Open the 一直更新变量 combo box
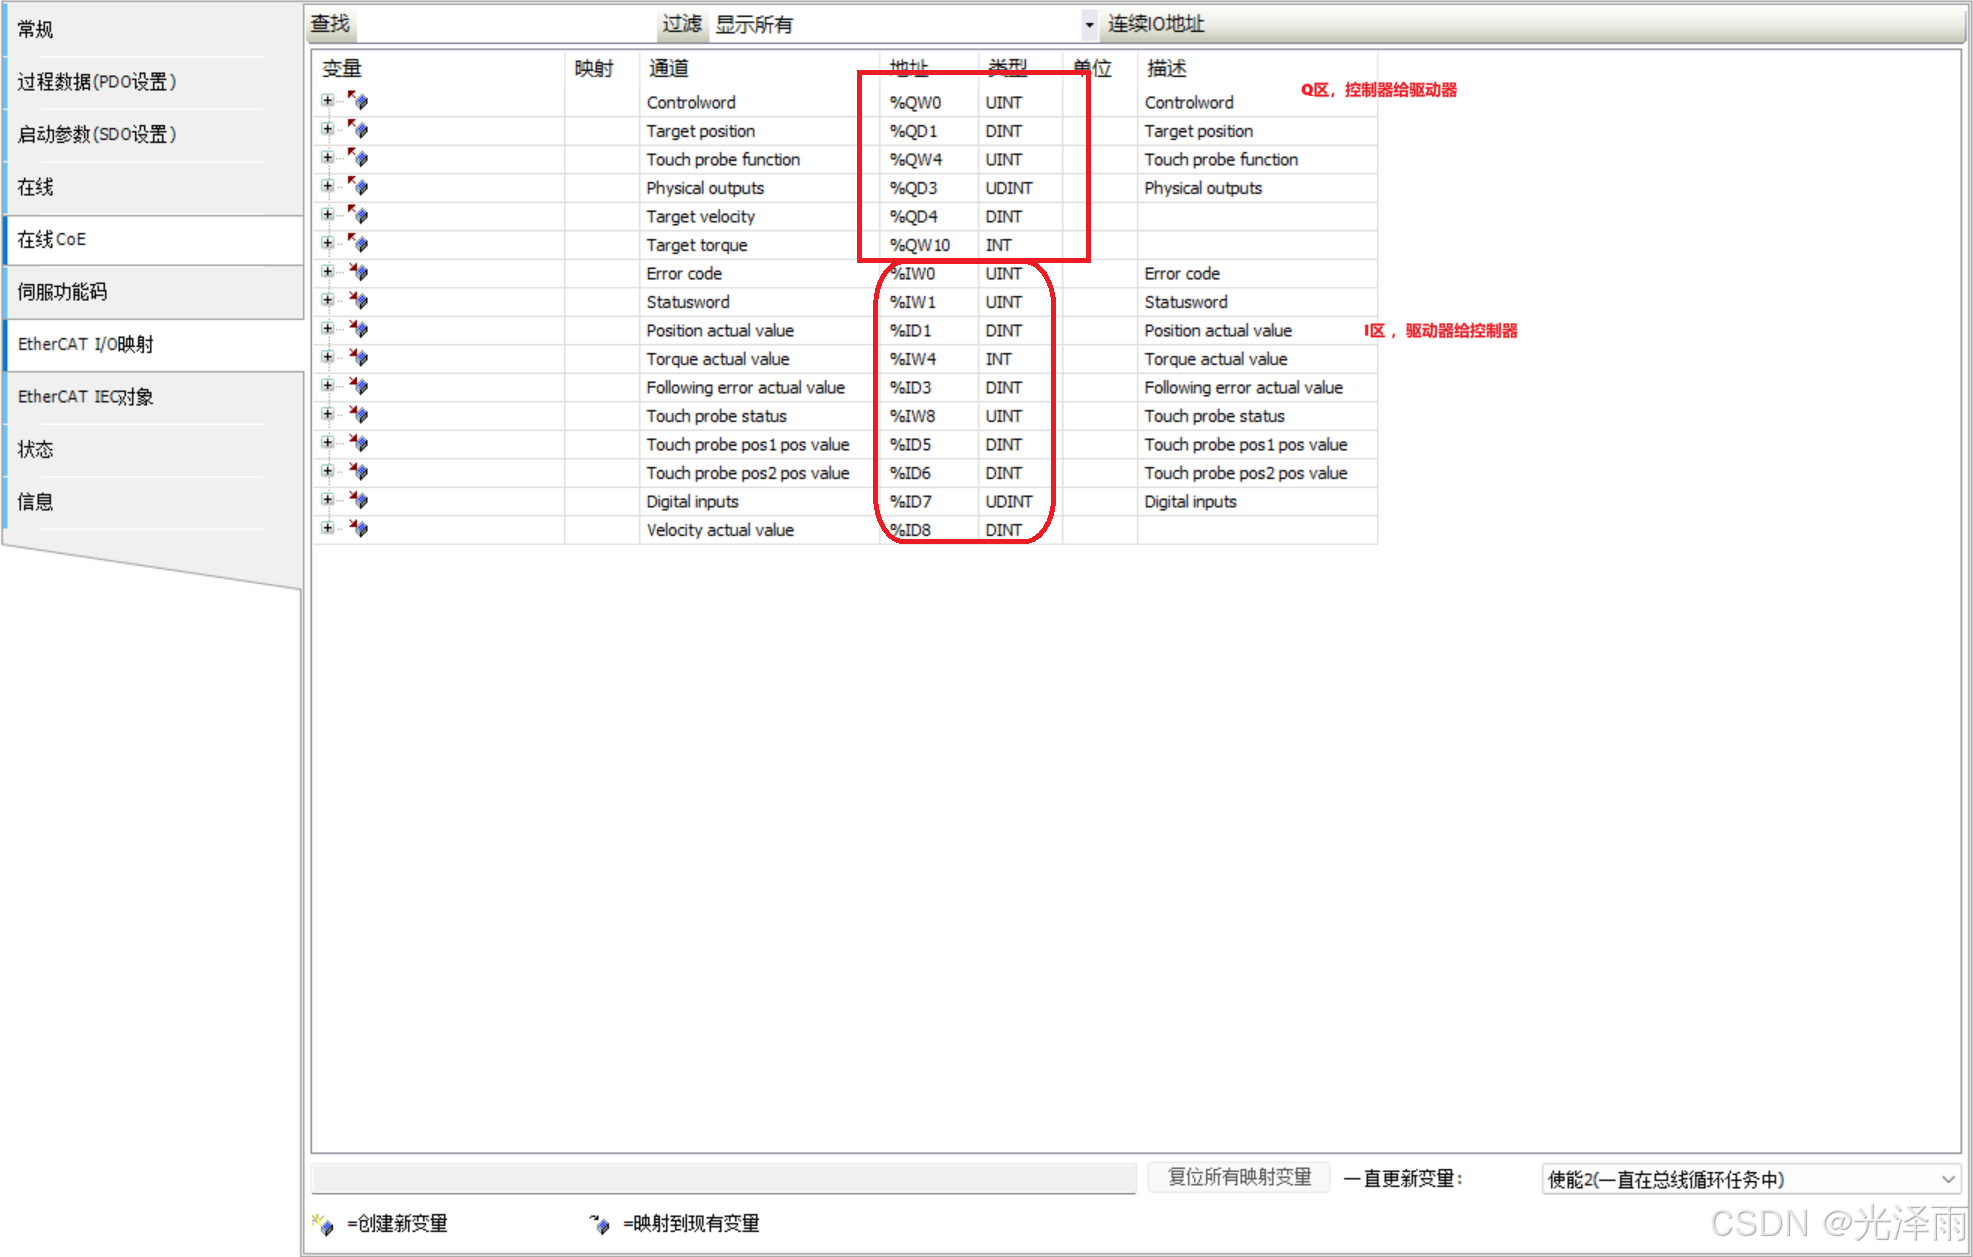1973x1257 pixels. (x=1750, y=1179)
